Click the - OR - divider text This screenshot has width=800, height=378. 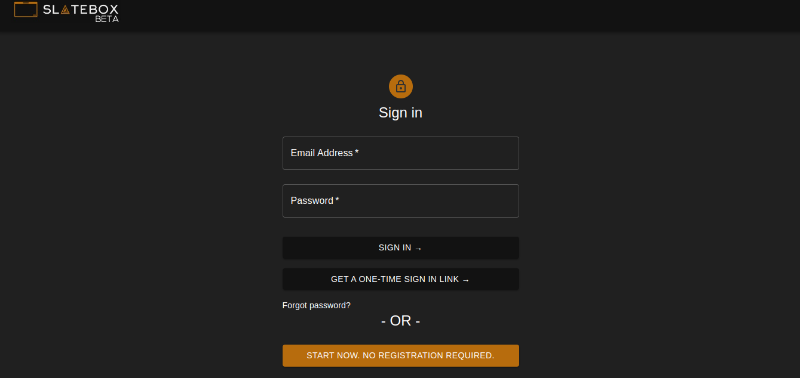click(401, 321)
